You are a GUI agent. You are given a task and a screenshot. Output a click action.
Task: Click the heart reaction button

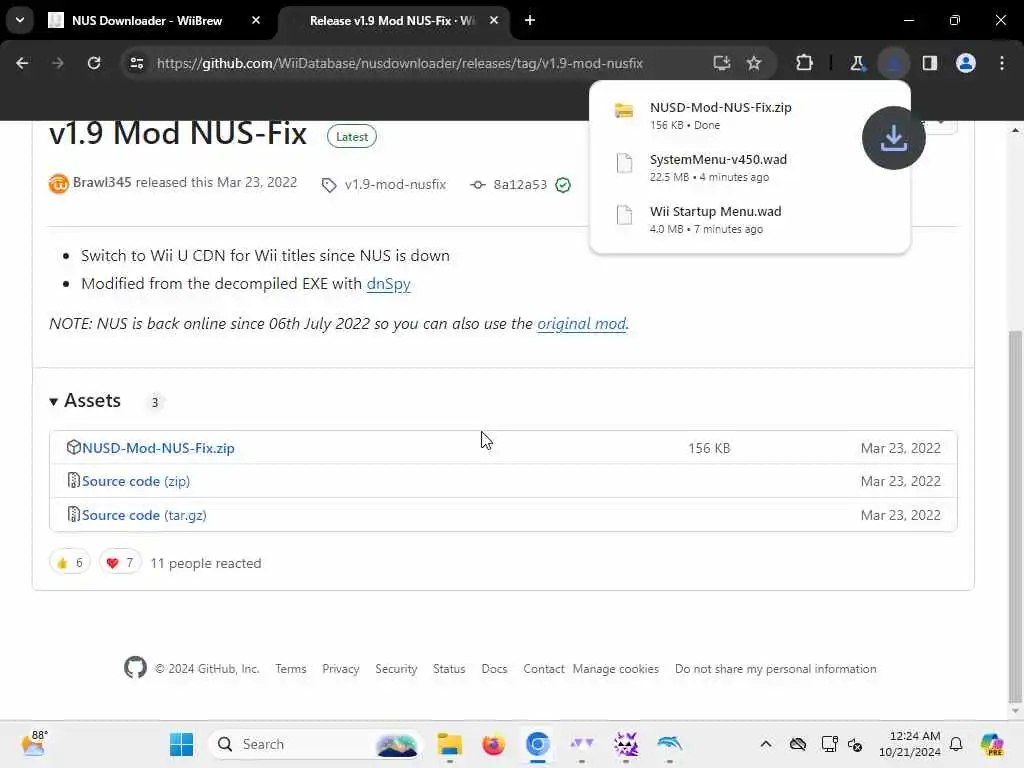tap(120, 562)
